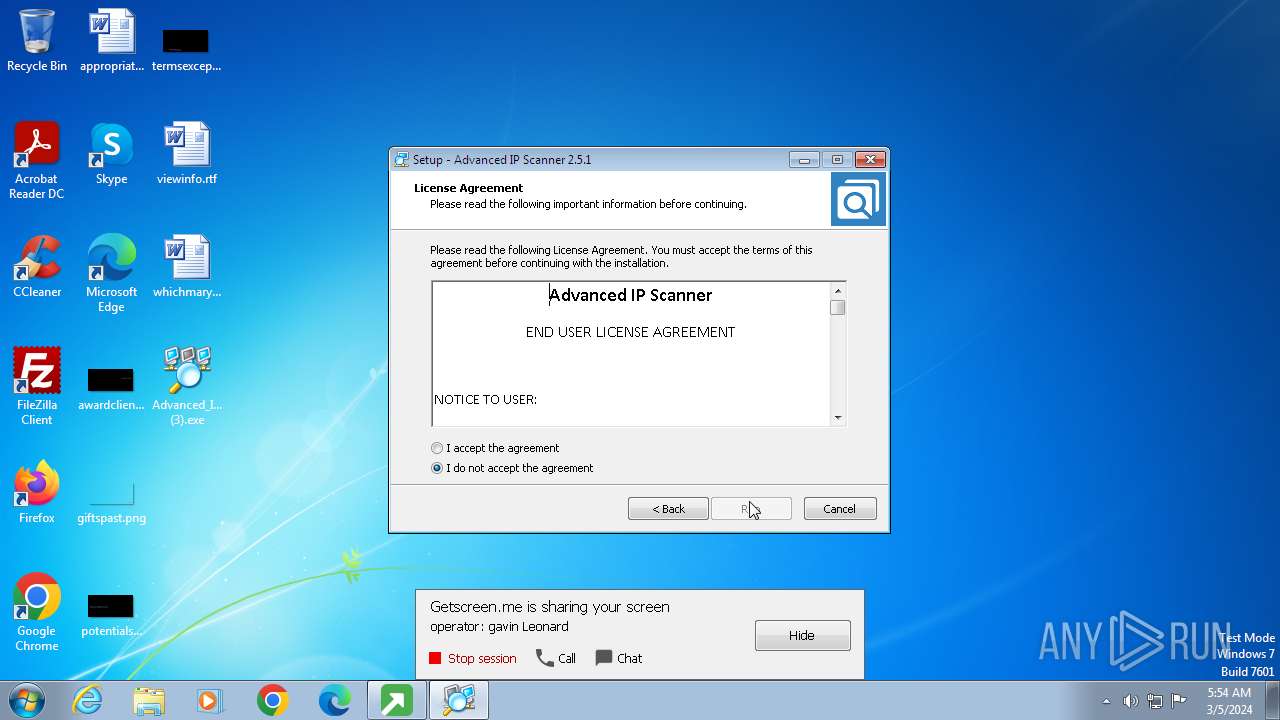The image size is (1280, 720).
Task: Click the "NOTICE TO USER:" text
Action: (x=486, y=399)
